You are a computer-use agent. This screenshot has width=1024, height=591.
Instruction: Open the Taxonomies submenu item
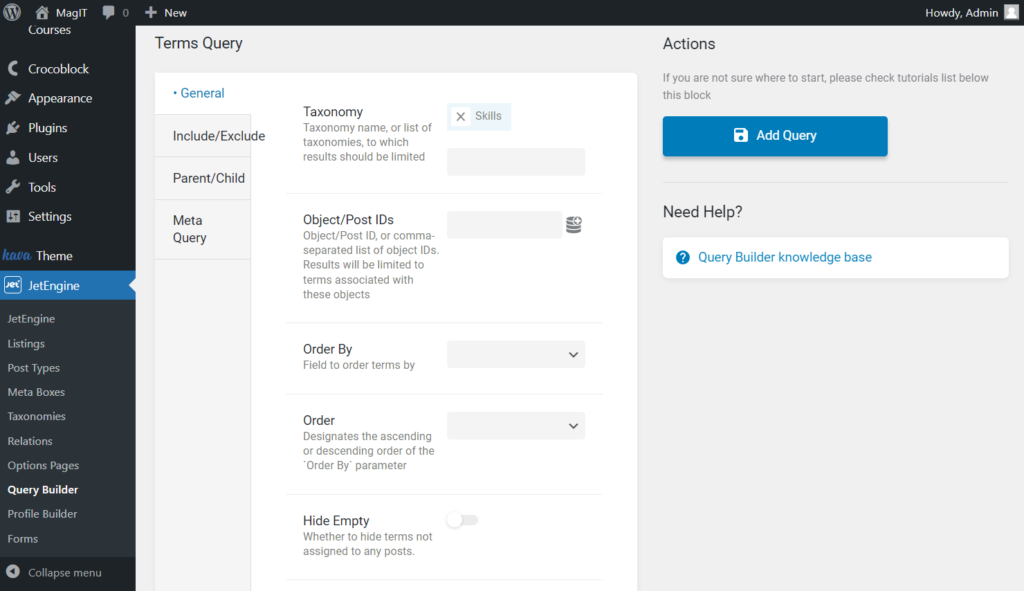[37, 416]
